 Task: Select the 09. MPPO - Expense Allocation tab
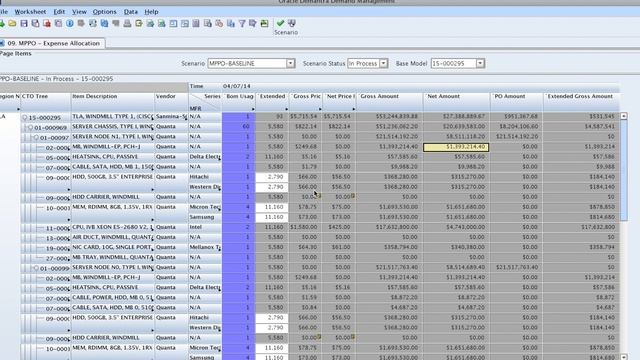coord(52,43)
